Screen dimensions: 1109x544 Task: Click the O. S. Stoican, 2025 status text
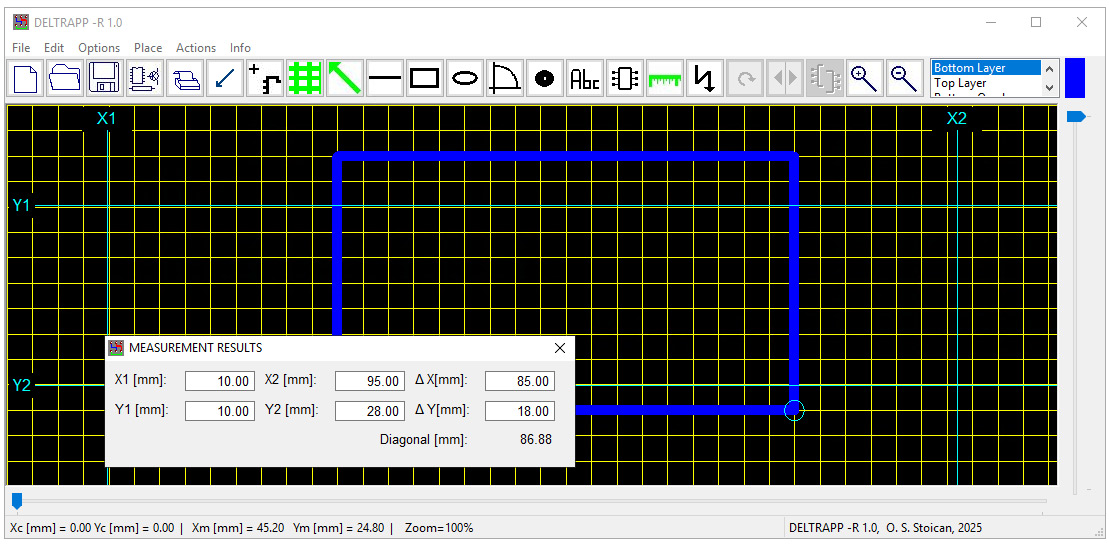(x=934, y=528)
